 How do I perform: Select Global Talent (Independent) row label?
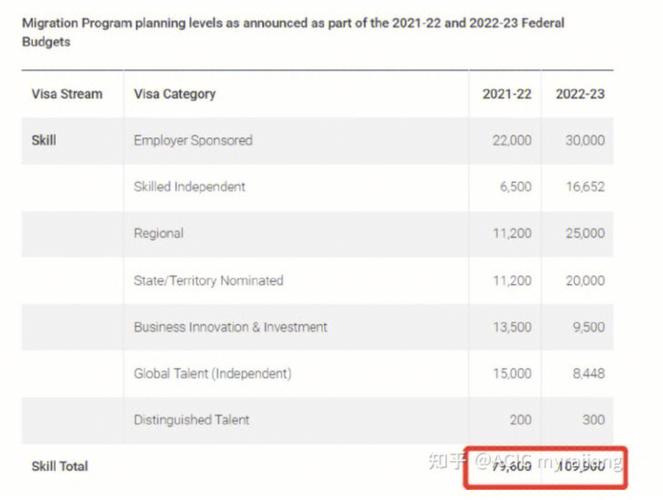click(213, 374)
